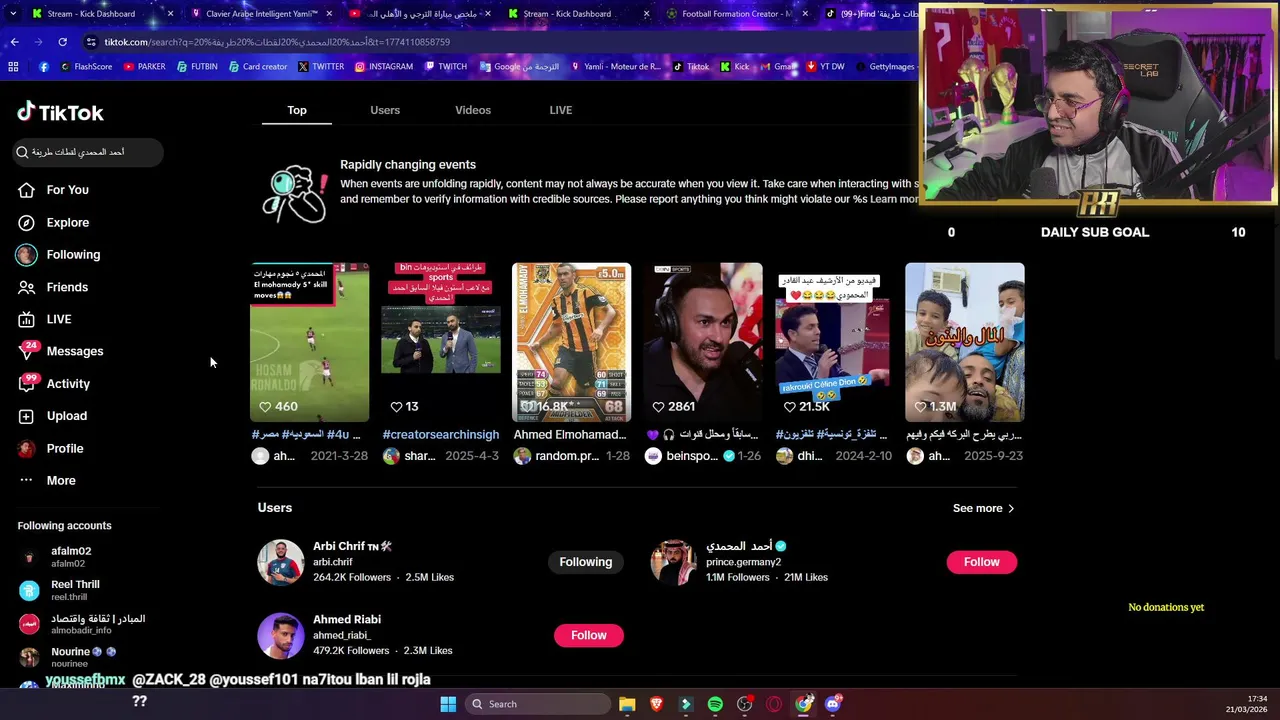Open Spotify from the taskbar

pyautogui.click(x=715, y=704)
